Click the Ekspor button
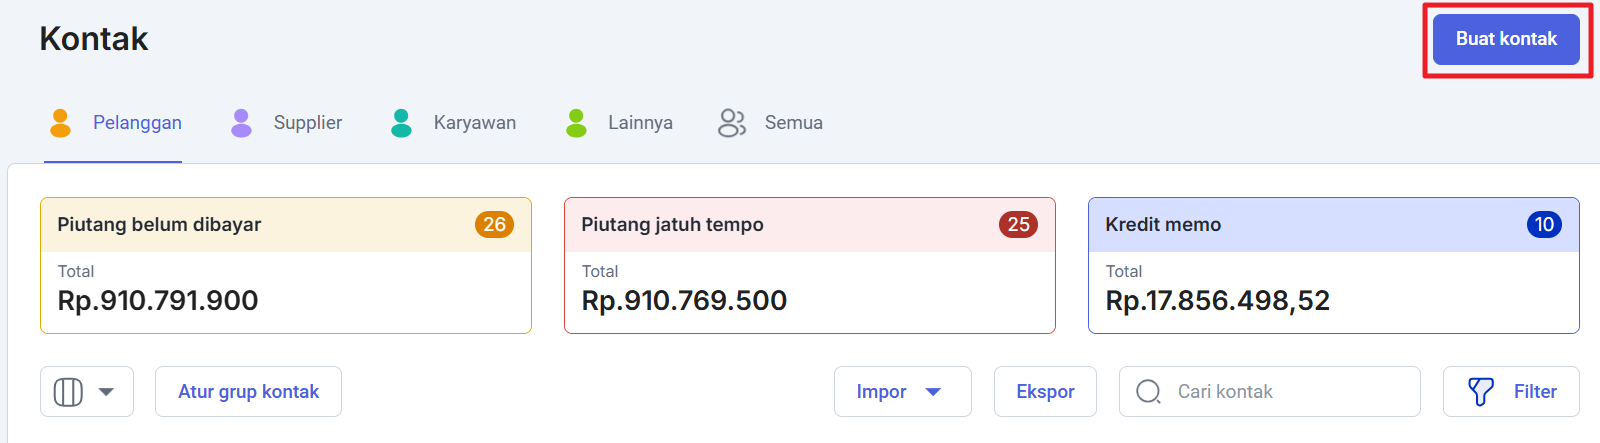The image size is (1600, 443). pyautogui.click(x=1045, y=392)
